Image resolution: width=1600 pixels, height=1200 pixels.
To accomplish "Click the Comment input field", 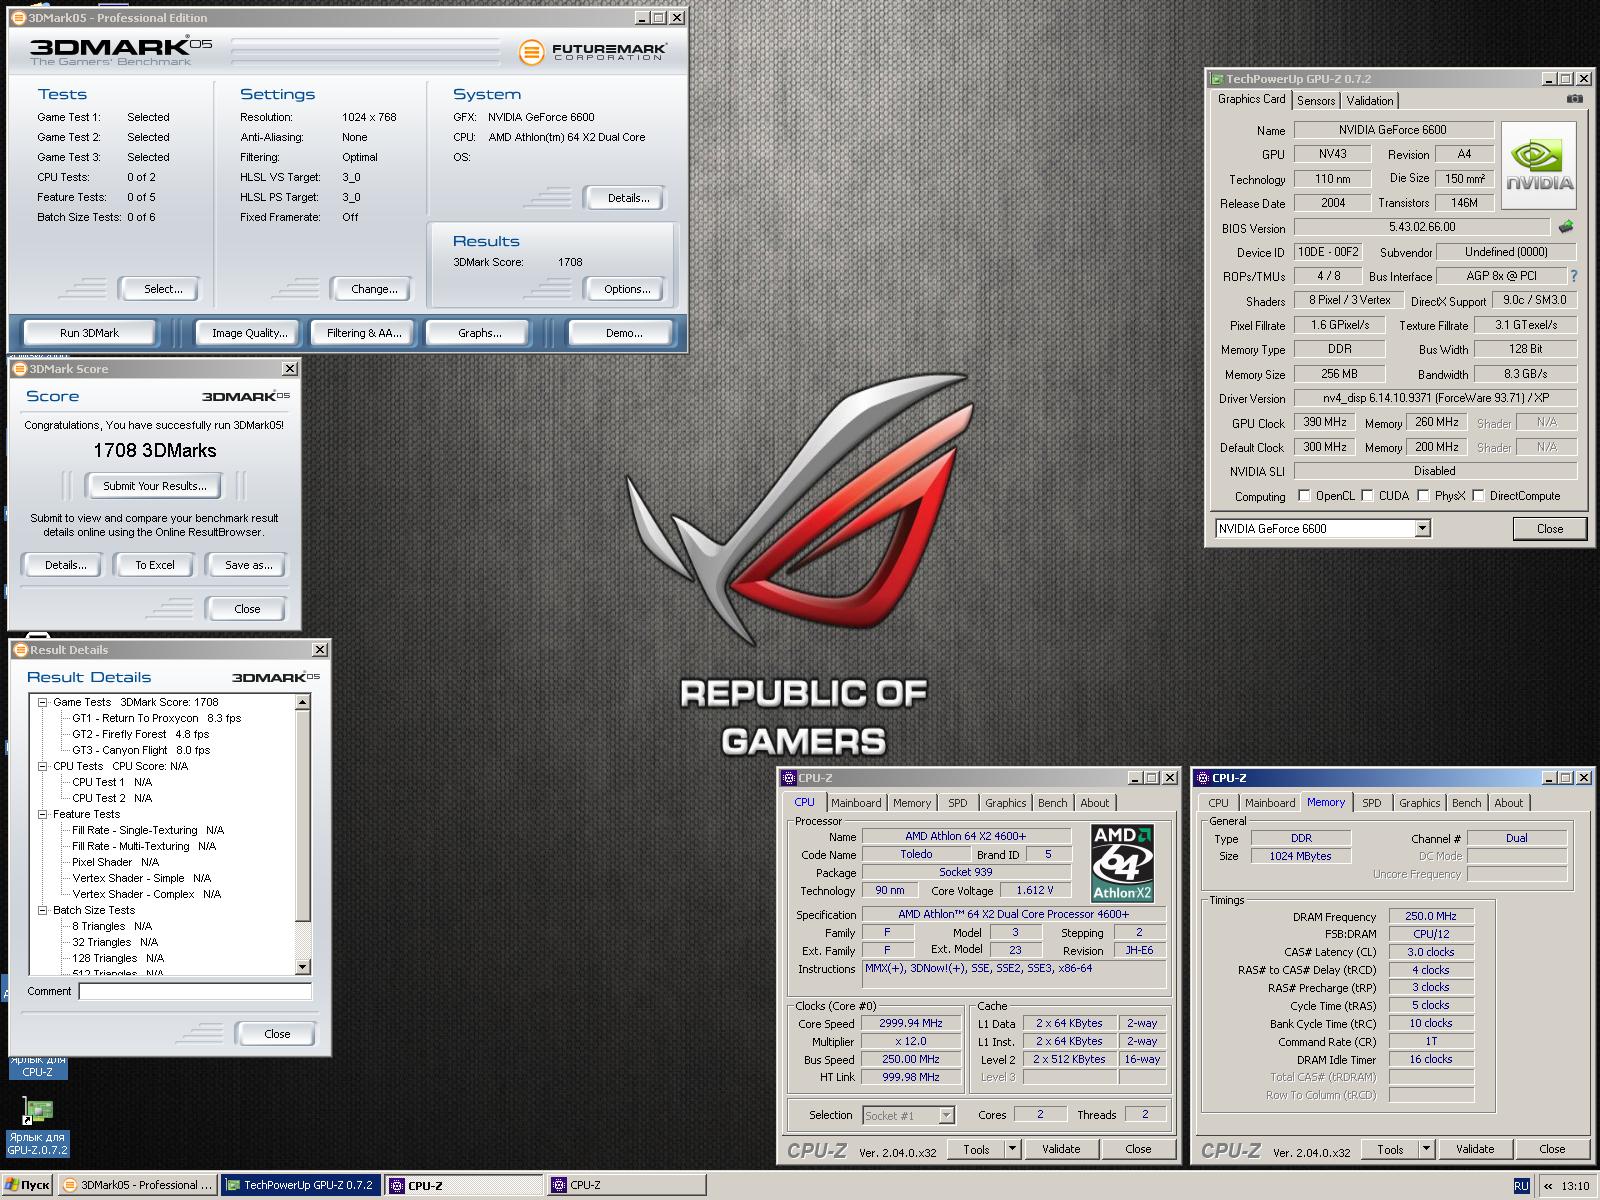I will tap(195, 991).
